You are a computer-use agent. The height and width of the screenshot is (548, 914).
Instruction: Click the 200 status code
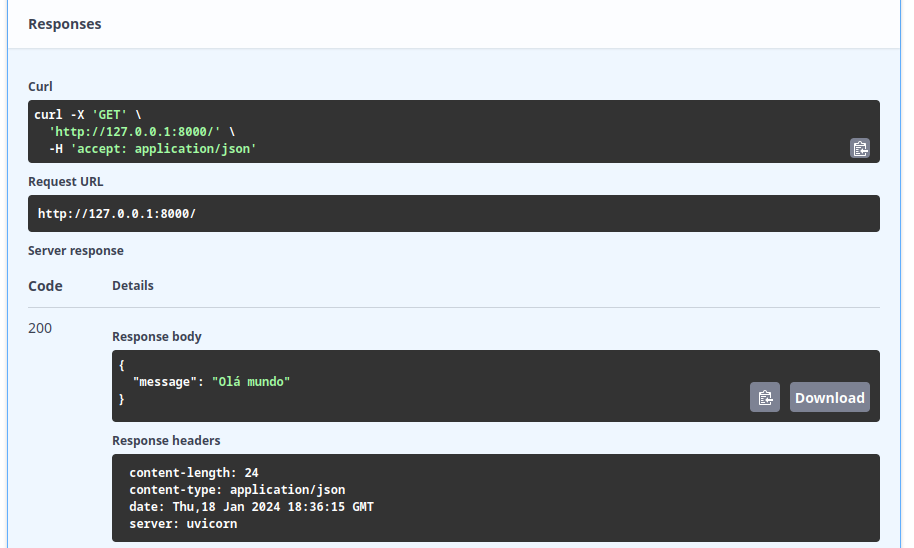point(40,328)
